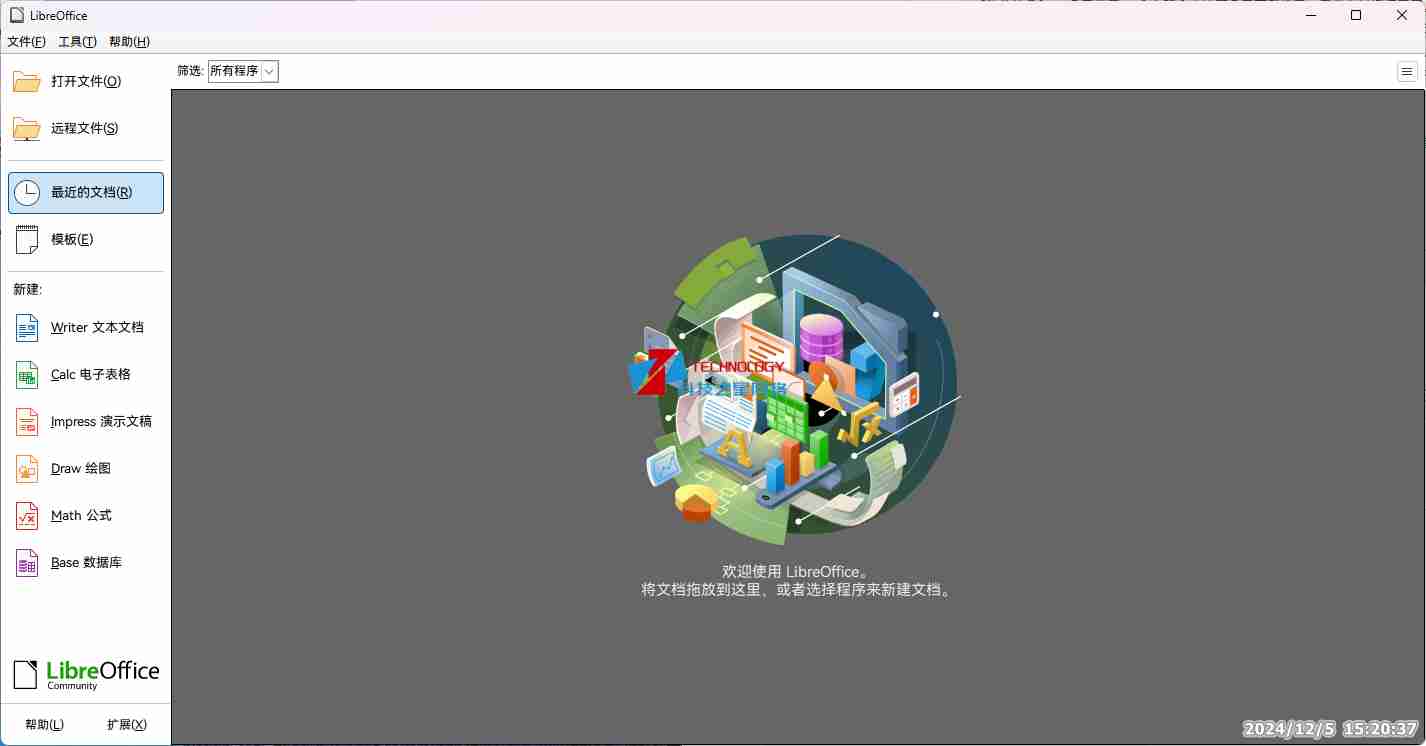
Task: Click the Writer text document icon
Action: tap(27, 328)
